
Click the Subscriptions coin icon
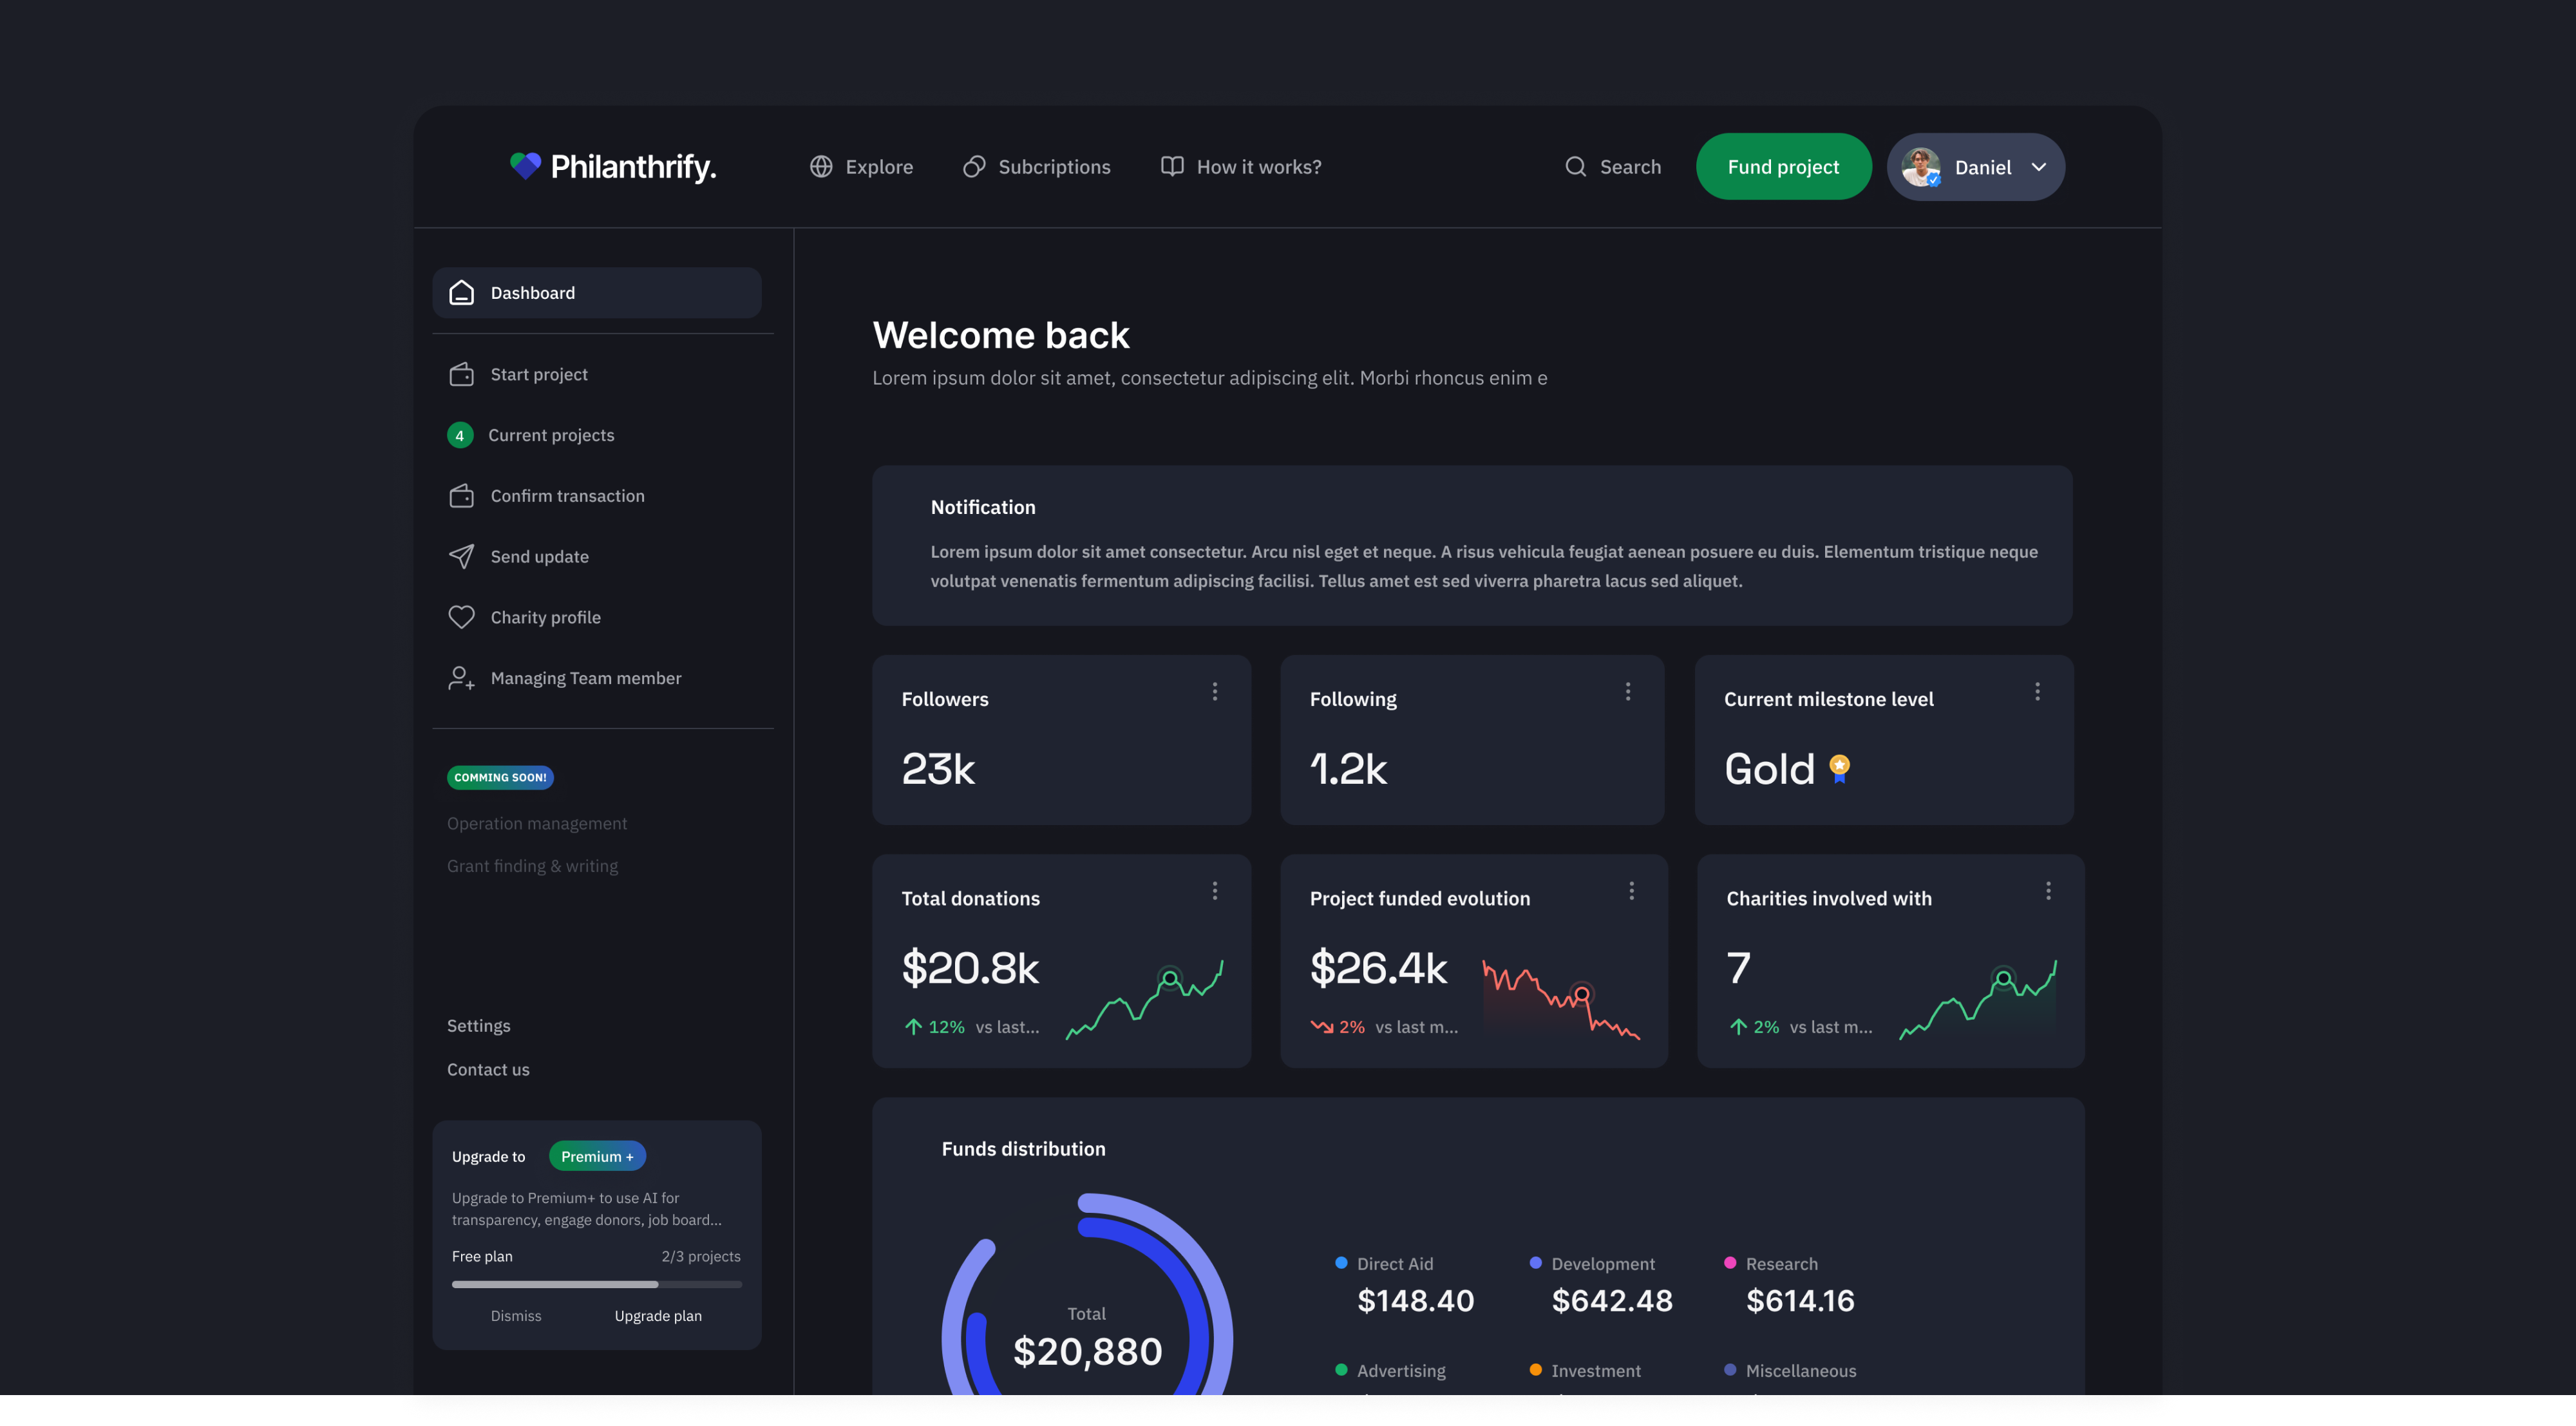pos(974,167)
